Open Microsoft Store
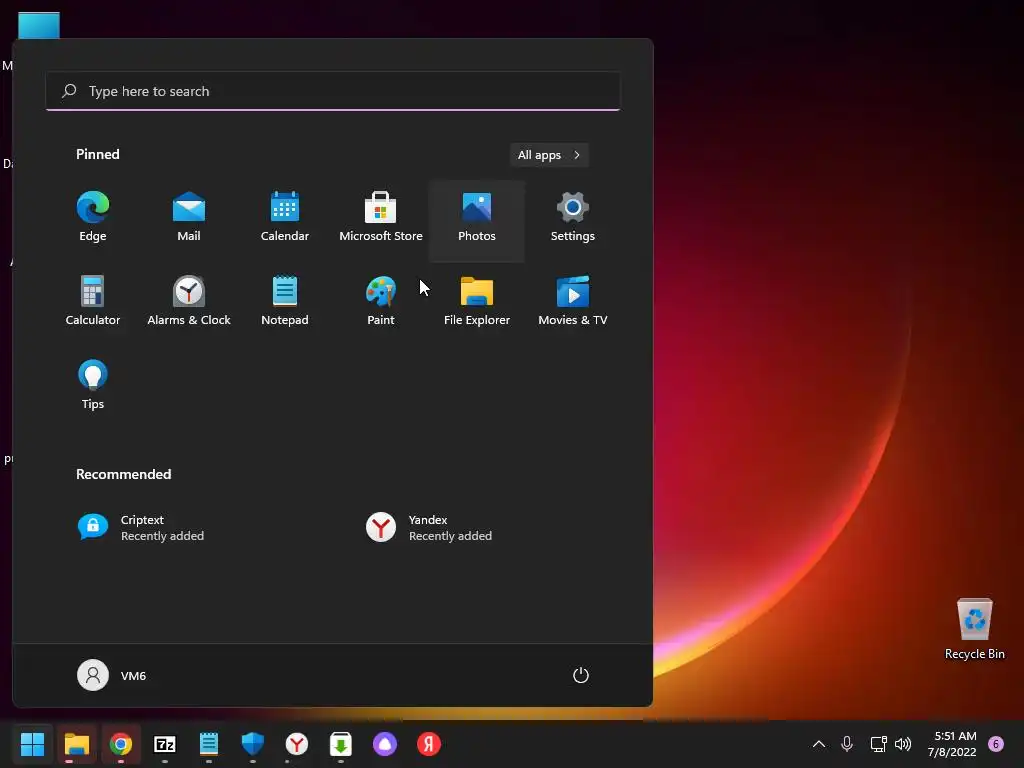This screenshot has height=768, width=1024. 381,217
